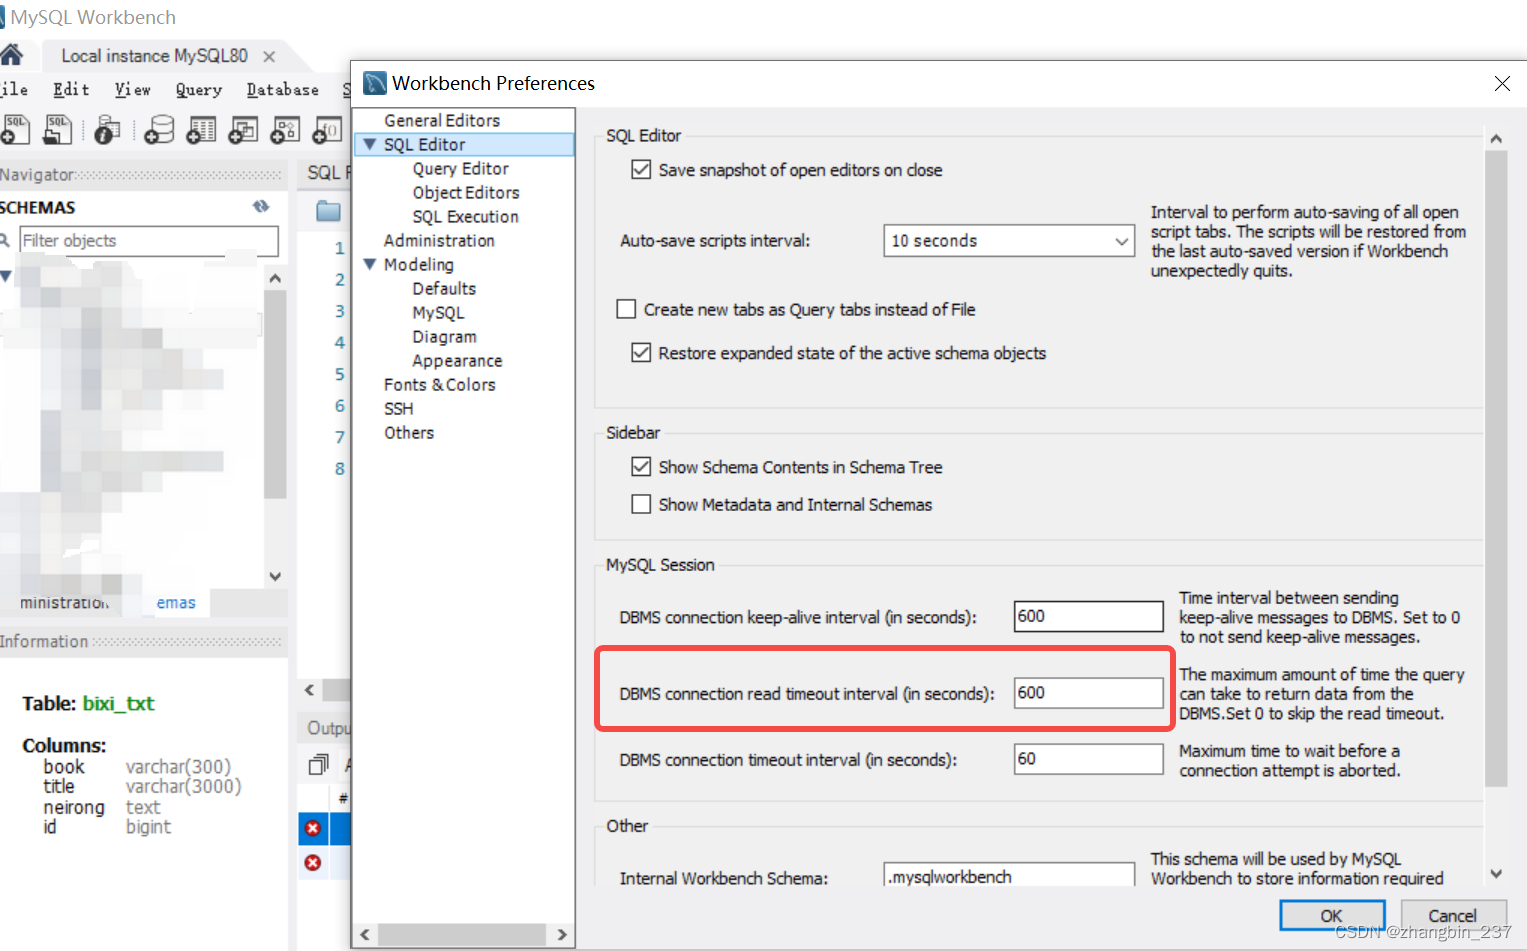Image resolution: width=1527 pixels, height=951 pixels.
Task: Open the Query menu
Action: 198,89
